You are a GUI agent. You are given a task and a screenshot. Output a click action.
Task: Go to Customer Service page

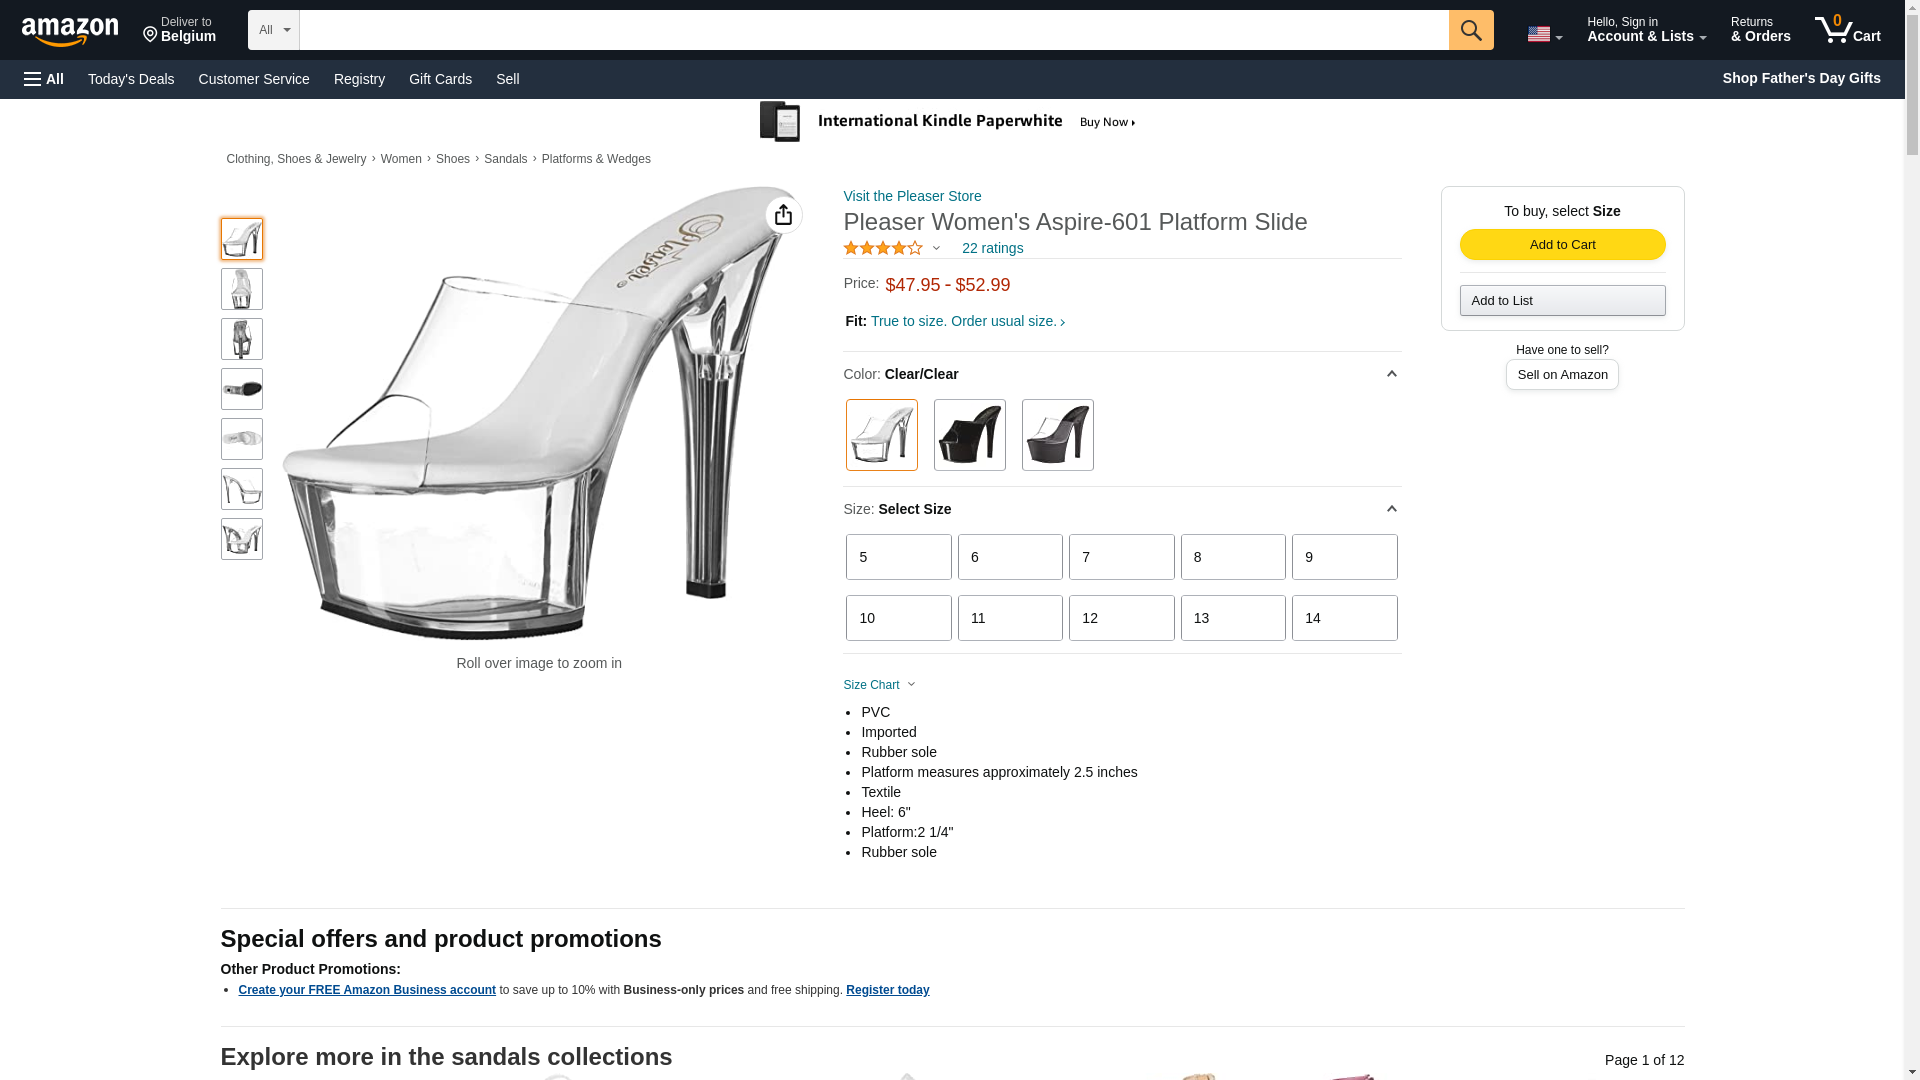click(x=254, y=79)
